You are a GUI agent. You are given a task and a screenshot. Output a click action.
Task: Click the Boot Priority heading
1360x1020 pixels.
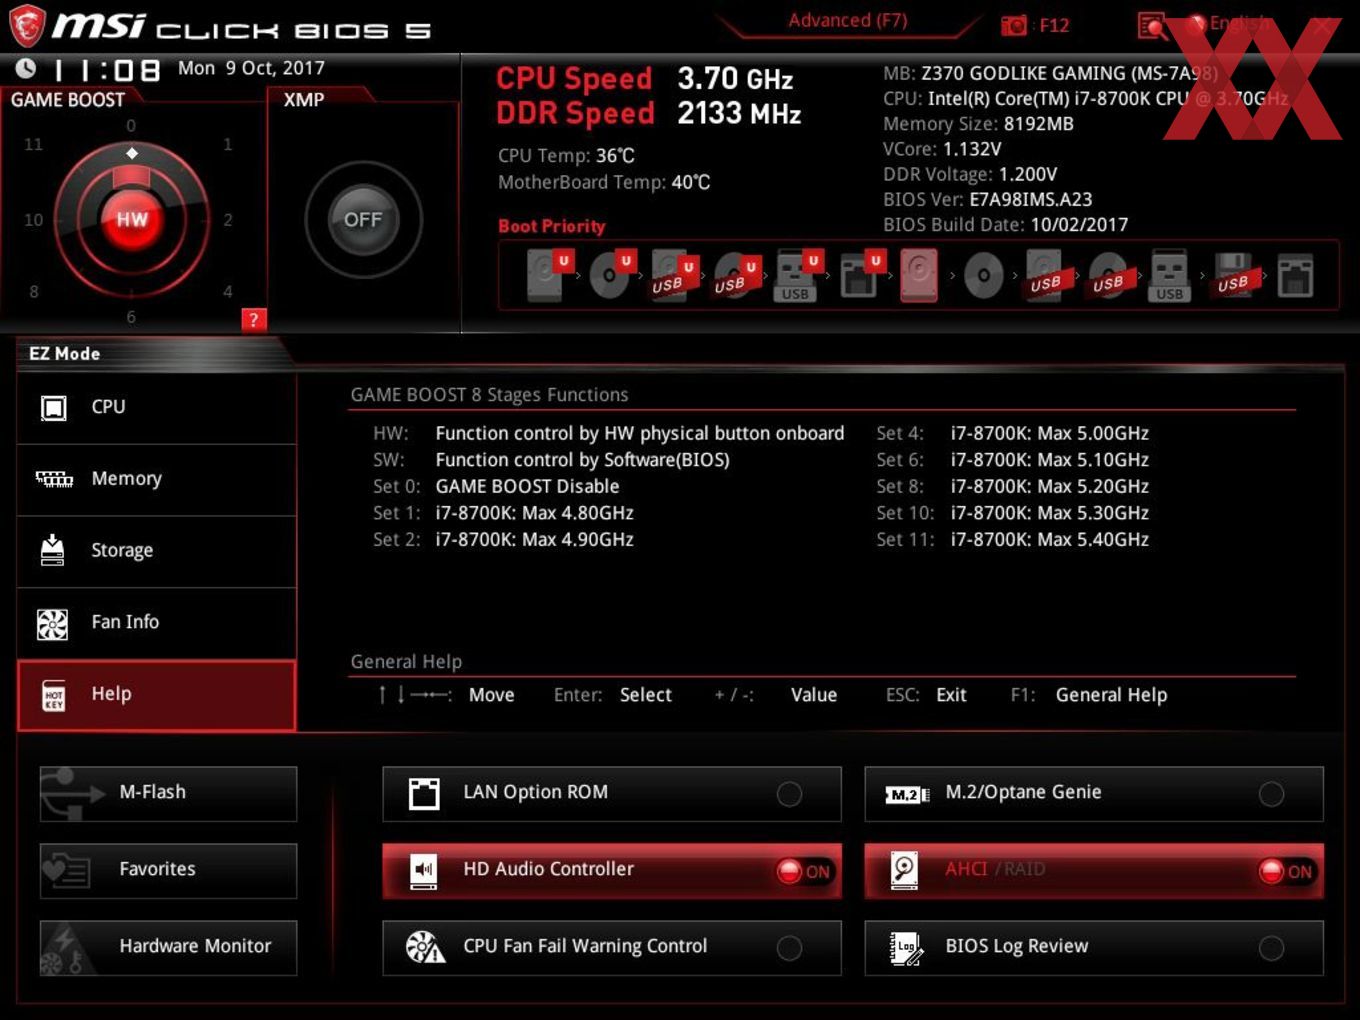pos(552,226)
